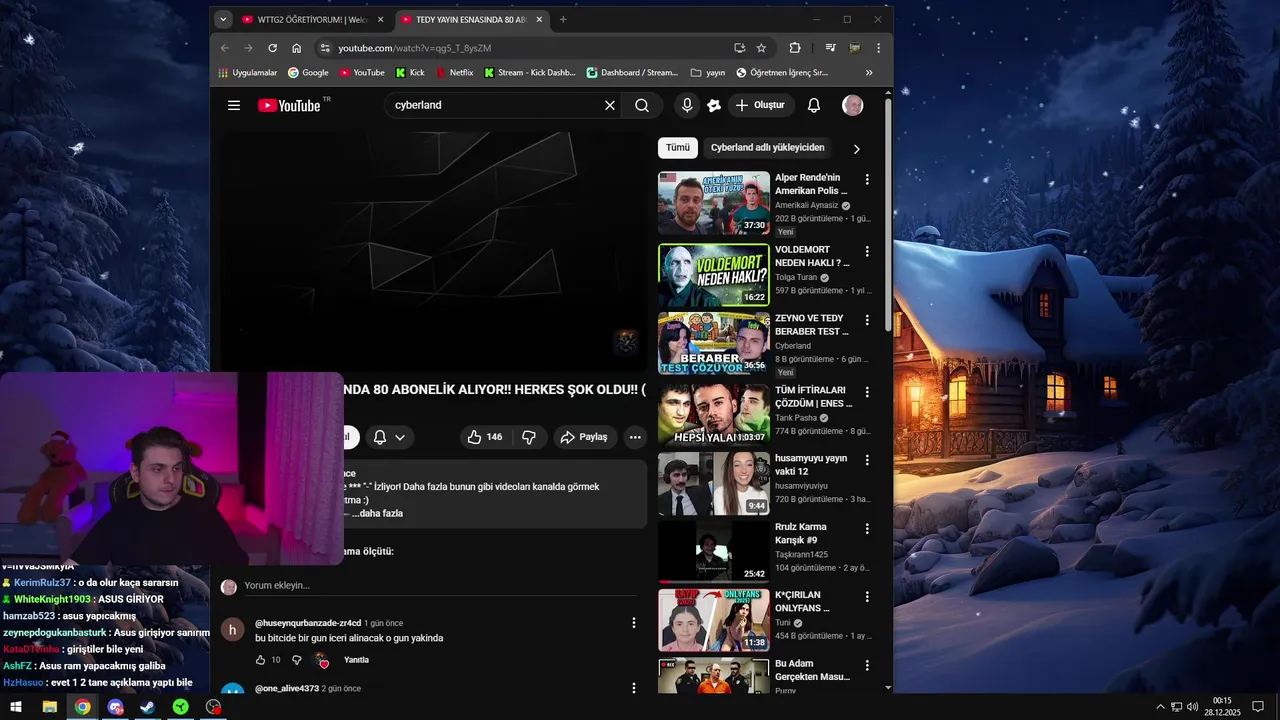
Task: Click the search magnifier button
Action: pyautogui.click(x=642, y=105)
